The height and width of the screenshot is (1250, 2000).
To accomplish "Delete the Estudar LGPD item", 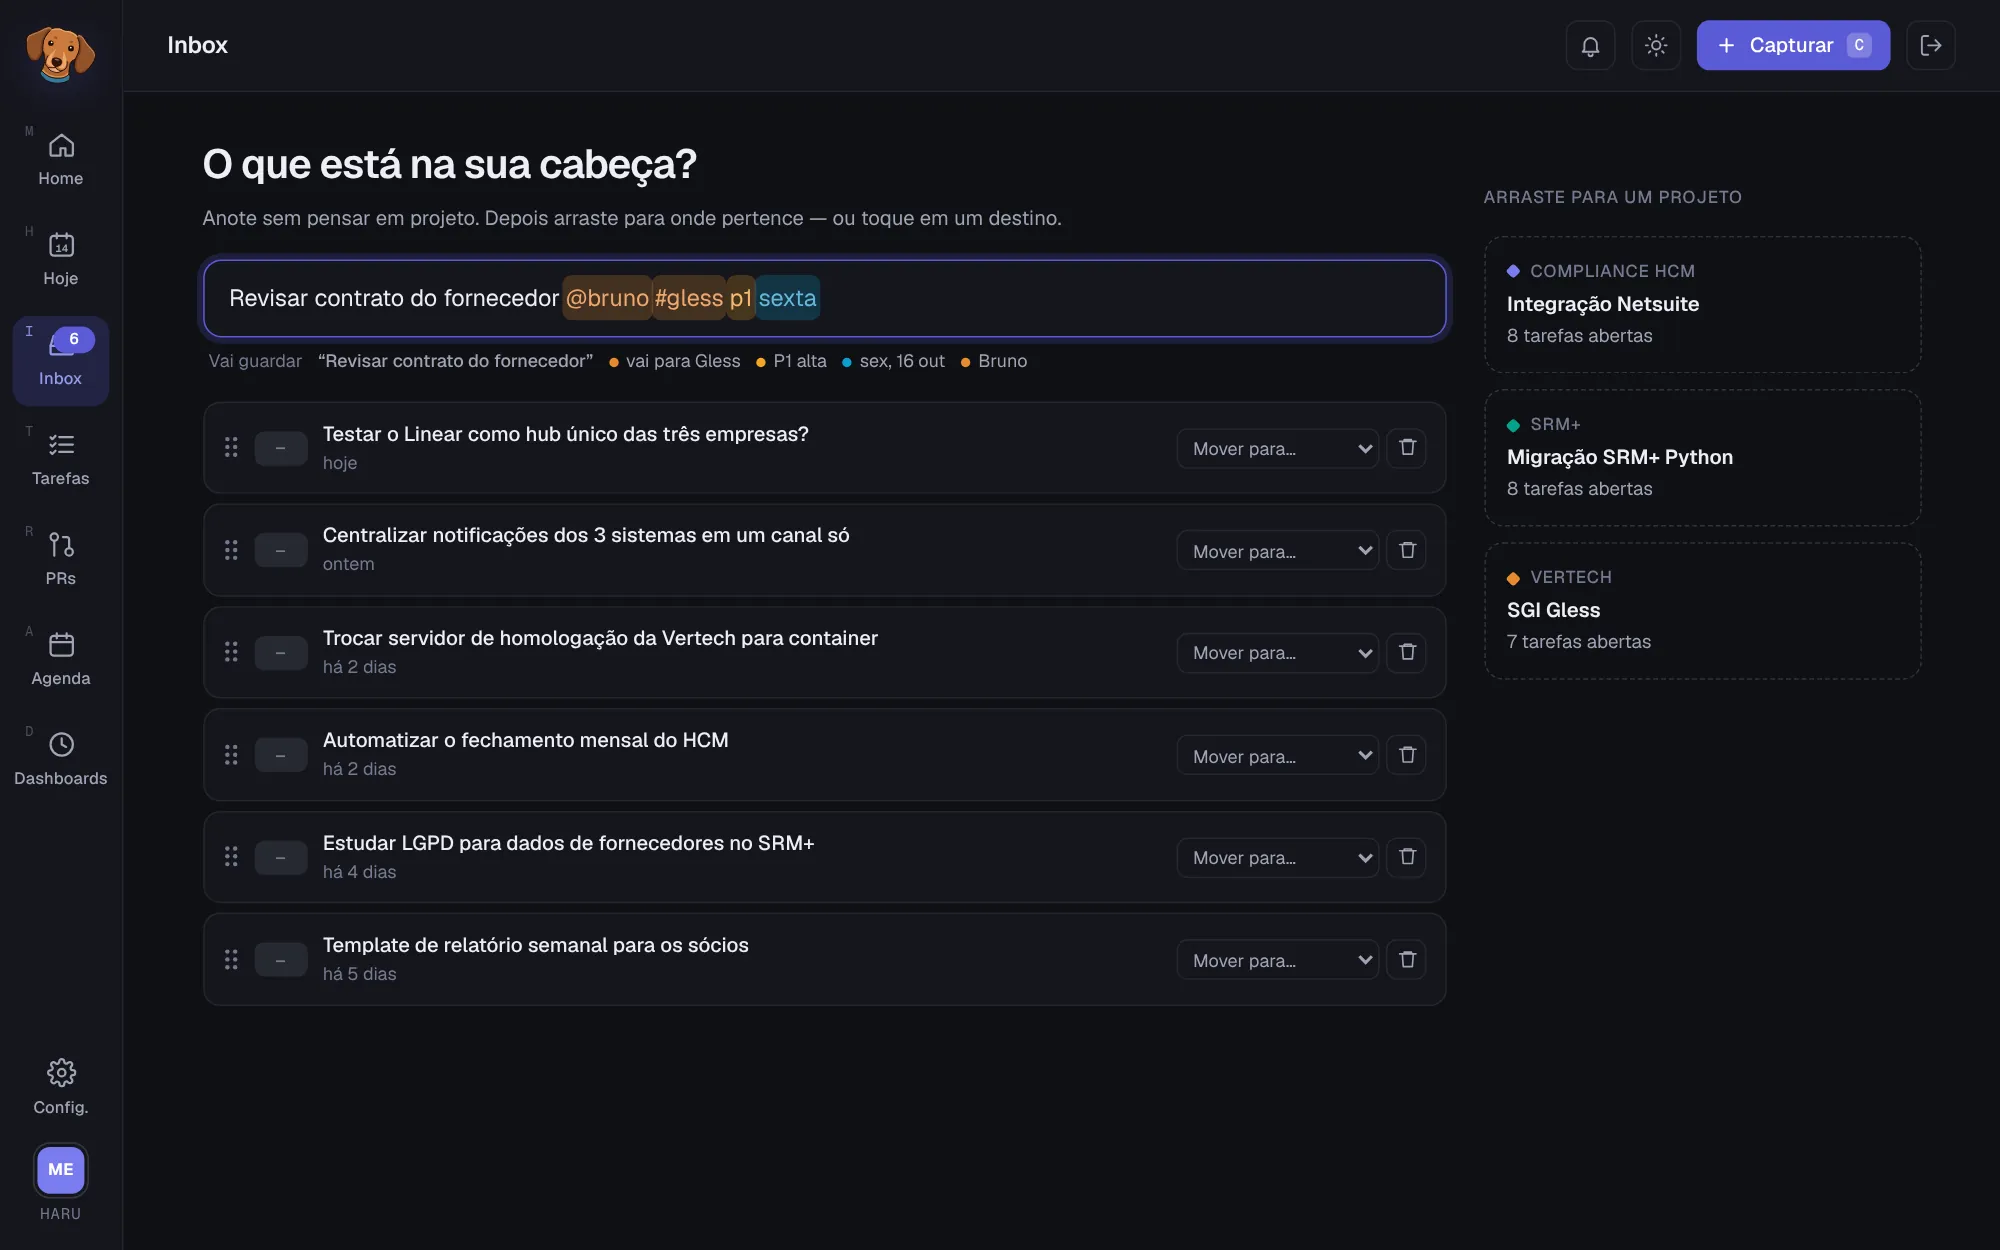I will (1407, 857).
